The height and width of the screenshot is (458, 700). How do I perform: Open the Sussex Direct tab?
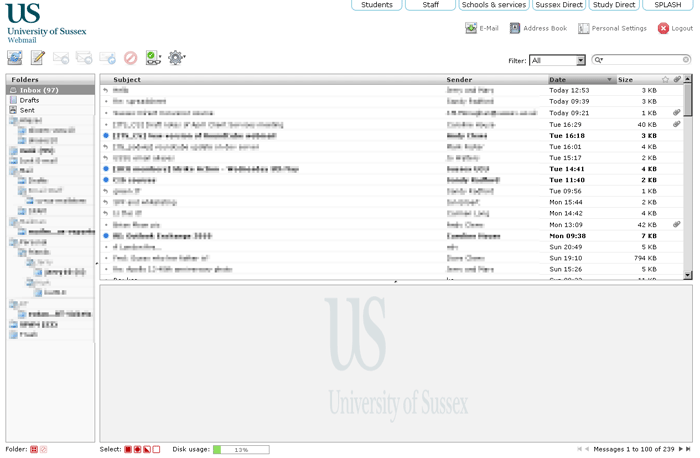pos(559,5)
